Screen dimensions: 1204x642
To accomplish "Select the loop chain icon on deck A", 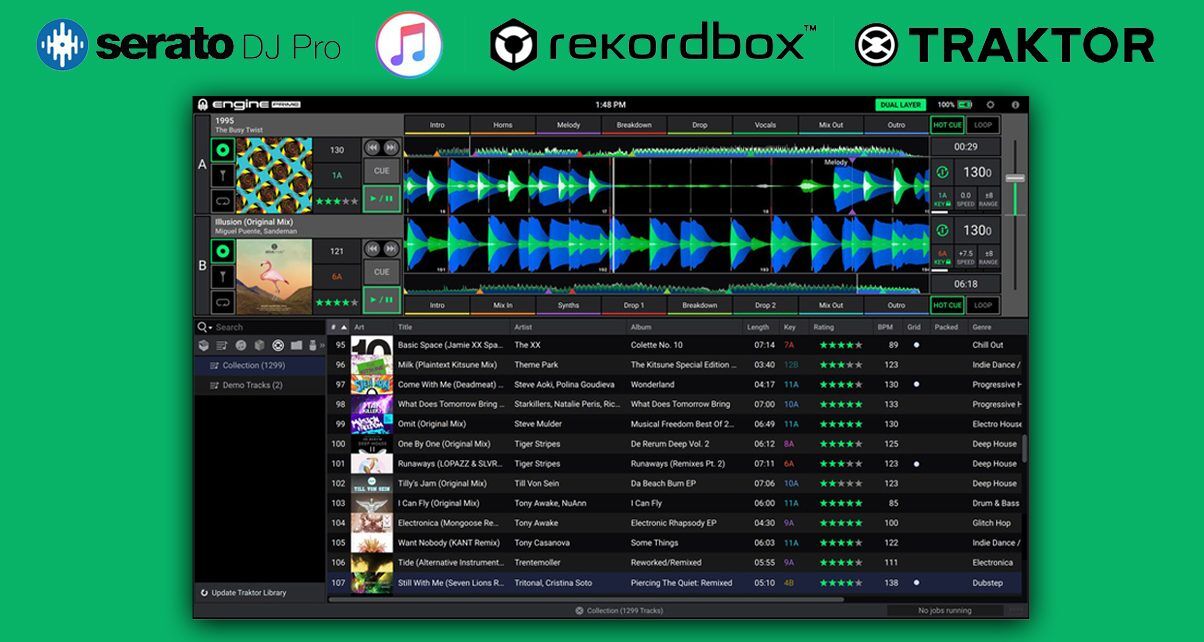I will (x=223, y=201).
